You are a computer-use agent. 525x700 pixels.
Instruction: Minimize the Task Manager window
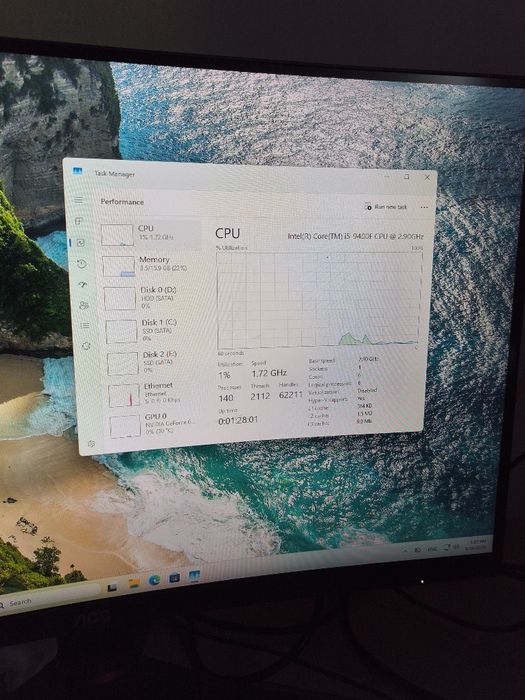[387, 176]
